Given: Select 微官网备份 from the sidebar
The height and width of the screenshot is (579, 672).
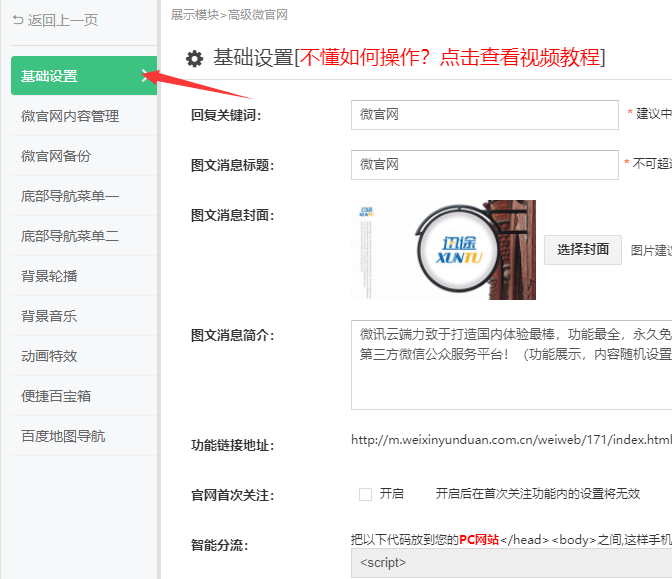Looking at the screenshot, I should (56, 156).
